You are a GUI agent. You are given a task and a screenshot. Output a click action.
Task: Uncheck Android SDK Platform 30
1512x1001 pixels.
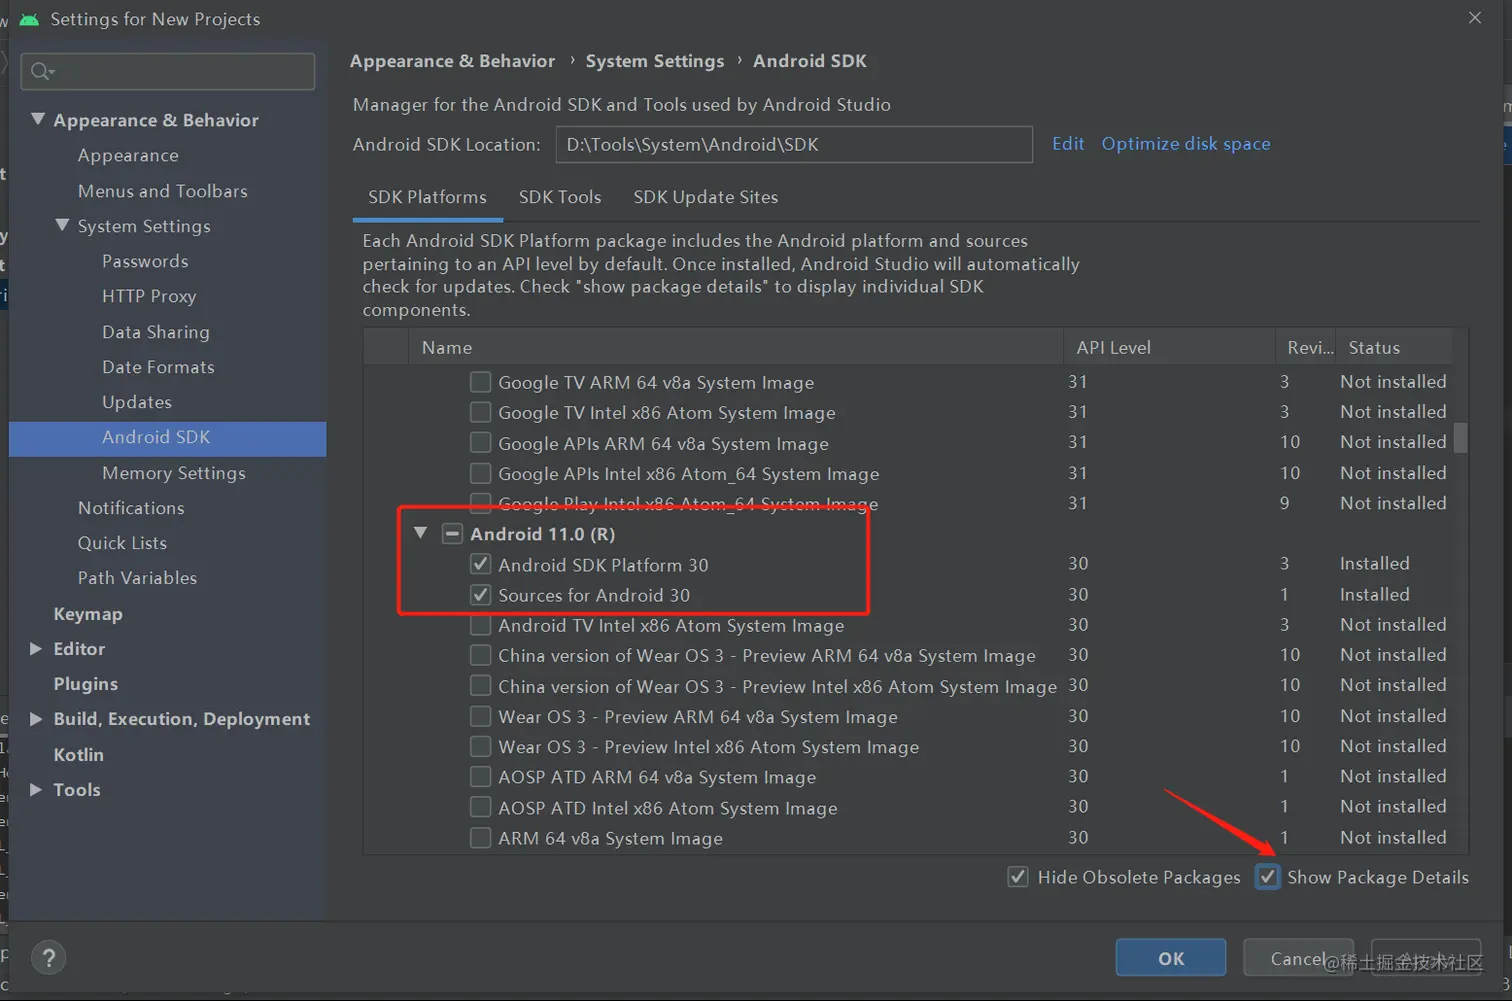point(481,564)
